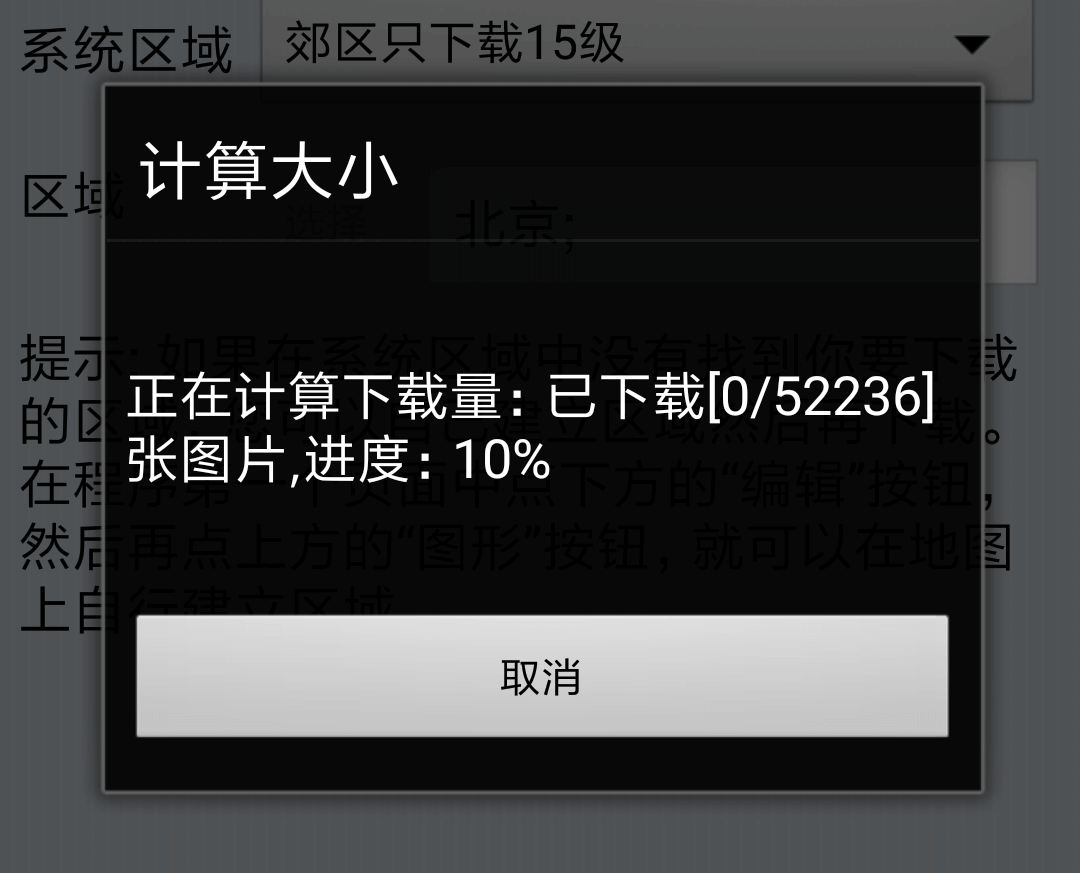Viewport: 1080px width, 873px height.
Task: Tap the 区域 label behind the dialog
Action: pos(72,196)
